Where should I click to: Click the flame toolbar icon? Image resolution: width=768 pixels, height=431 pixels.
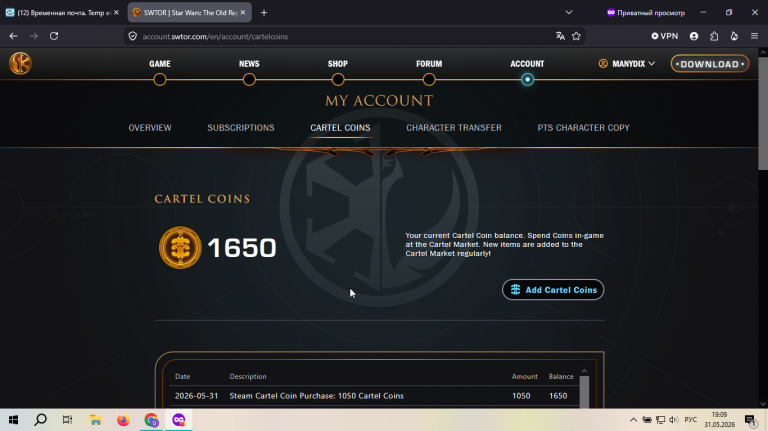(734, 36)
